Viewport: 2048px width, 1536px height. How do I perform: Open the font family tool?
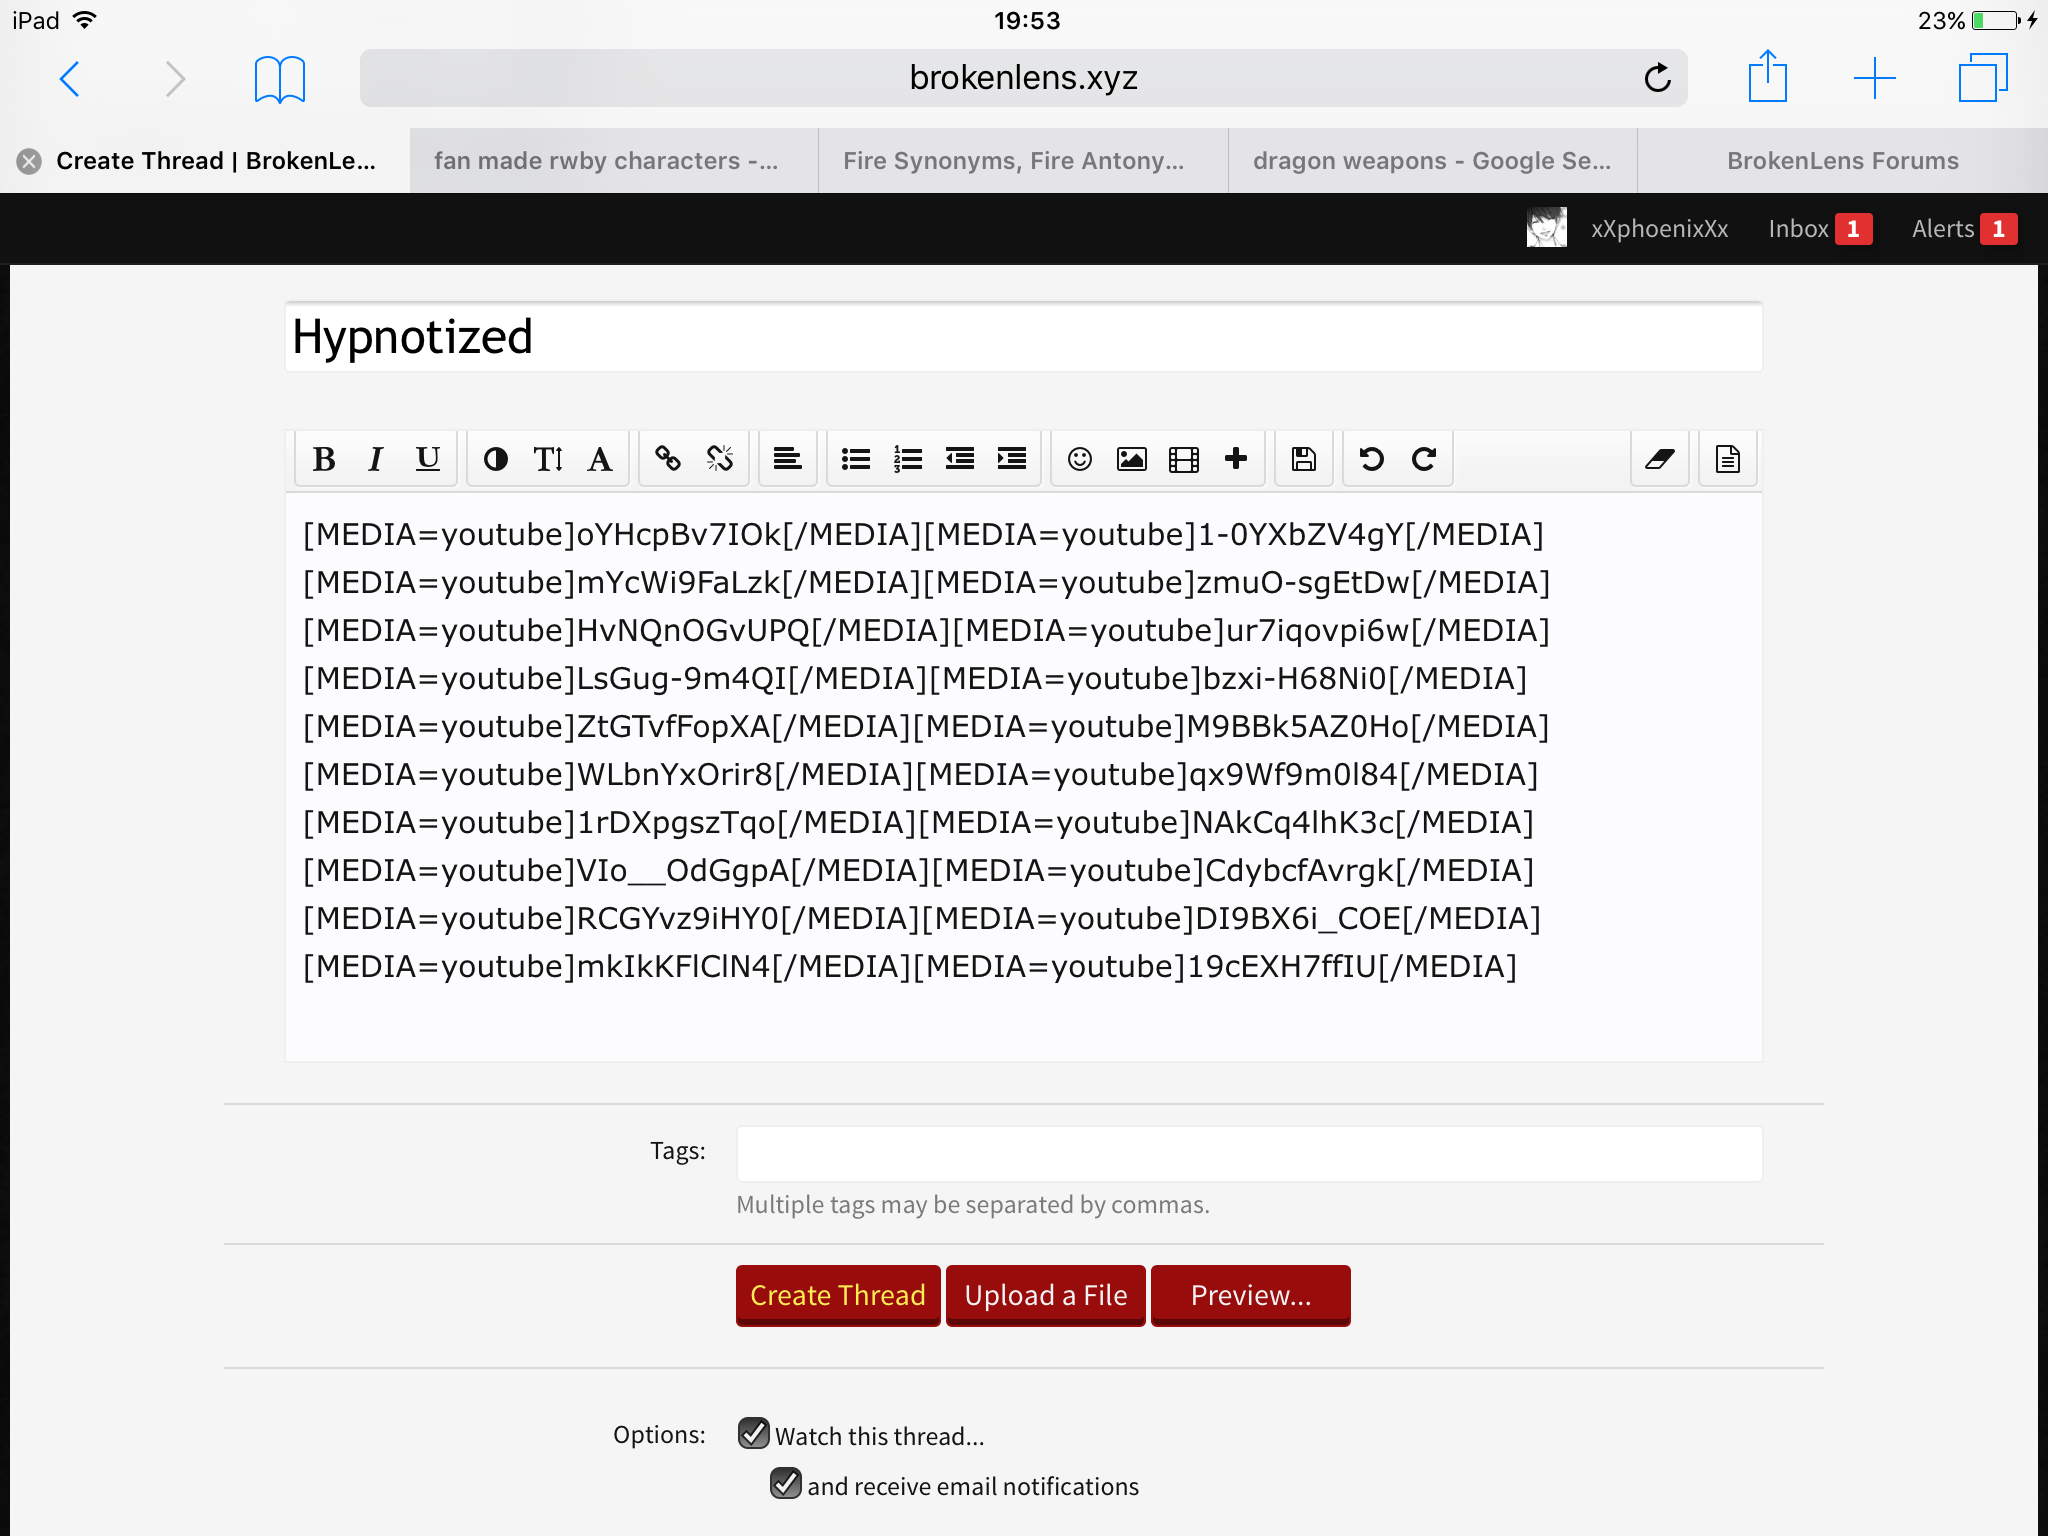click(x=599, y=459)
